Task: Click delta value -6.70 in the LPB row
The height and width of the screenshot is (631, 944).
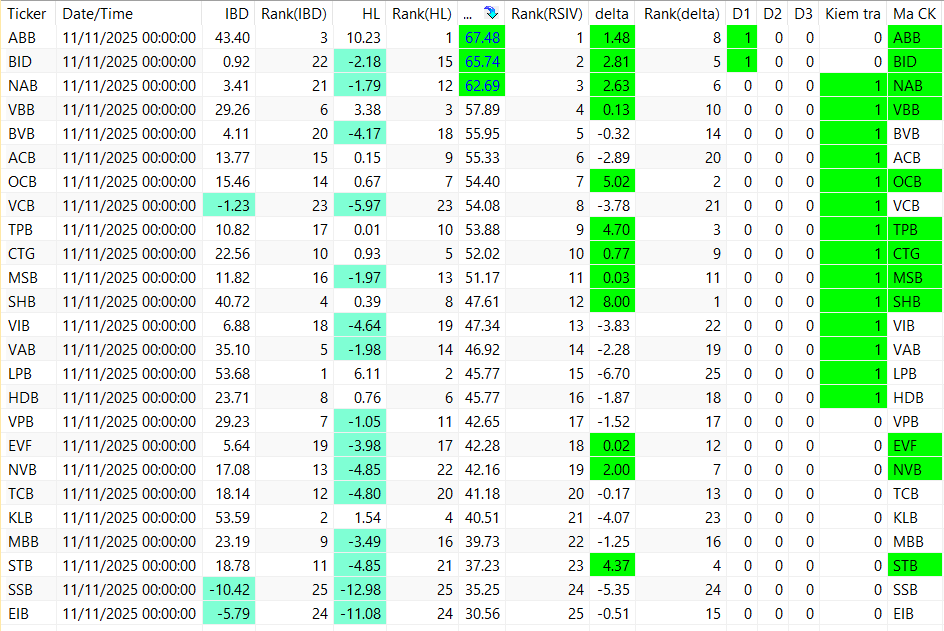Action: pyautogui.click(x=613, y=373)
